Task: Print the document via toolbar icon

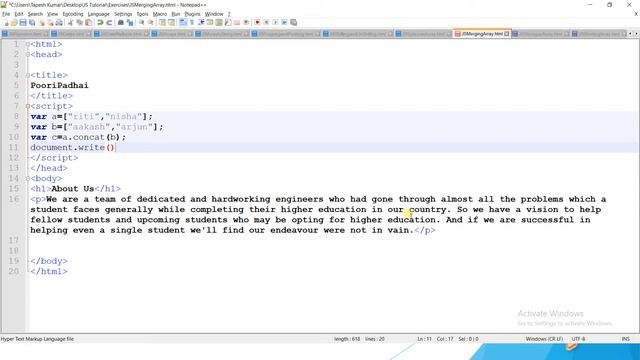Action: click(x=59, y=22)
